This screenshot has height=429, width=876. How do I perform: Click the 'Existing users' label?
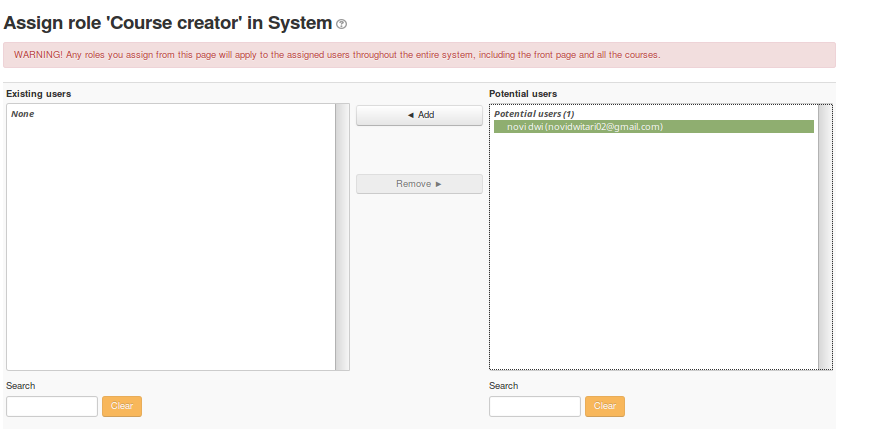point(39,93)
